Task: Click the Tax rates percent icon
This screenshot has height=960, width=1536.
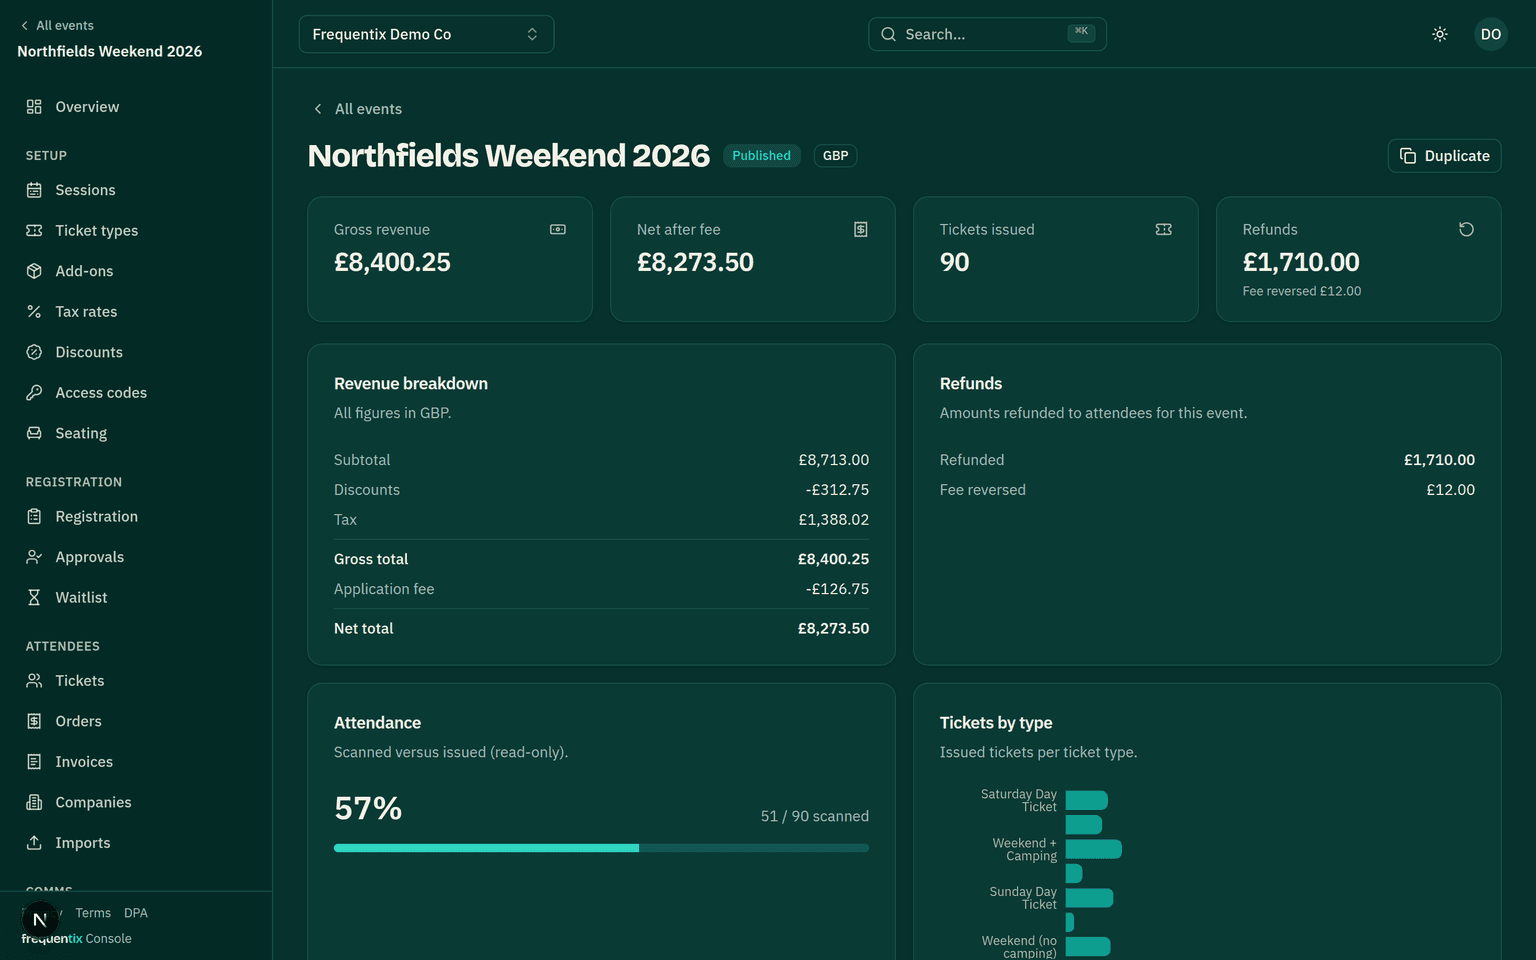Action: click(x=34, y=312)
